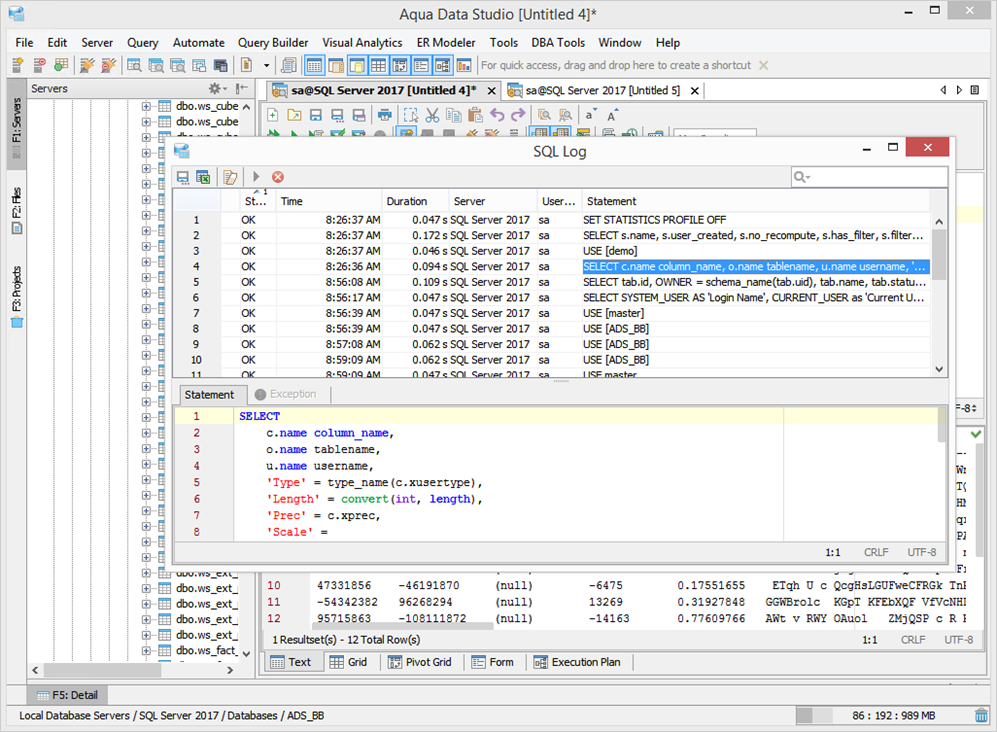The width and height of the screenshot is (997, 732).
Task: Click the red stop icon in SQL Log
Action: (x=278, y=177)
